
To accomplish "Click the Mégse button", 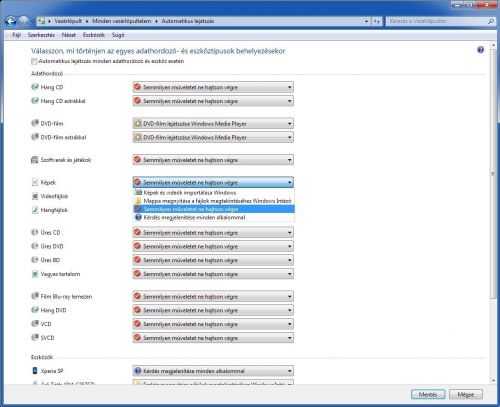I will pos(466,395).
